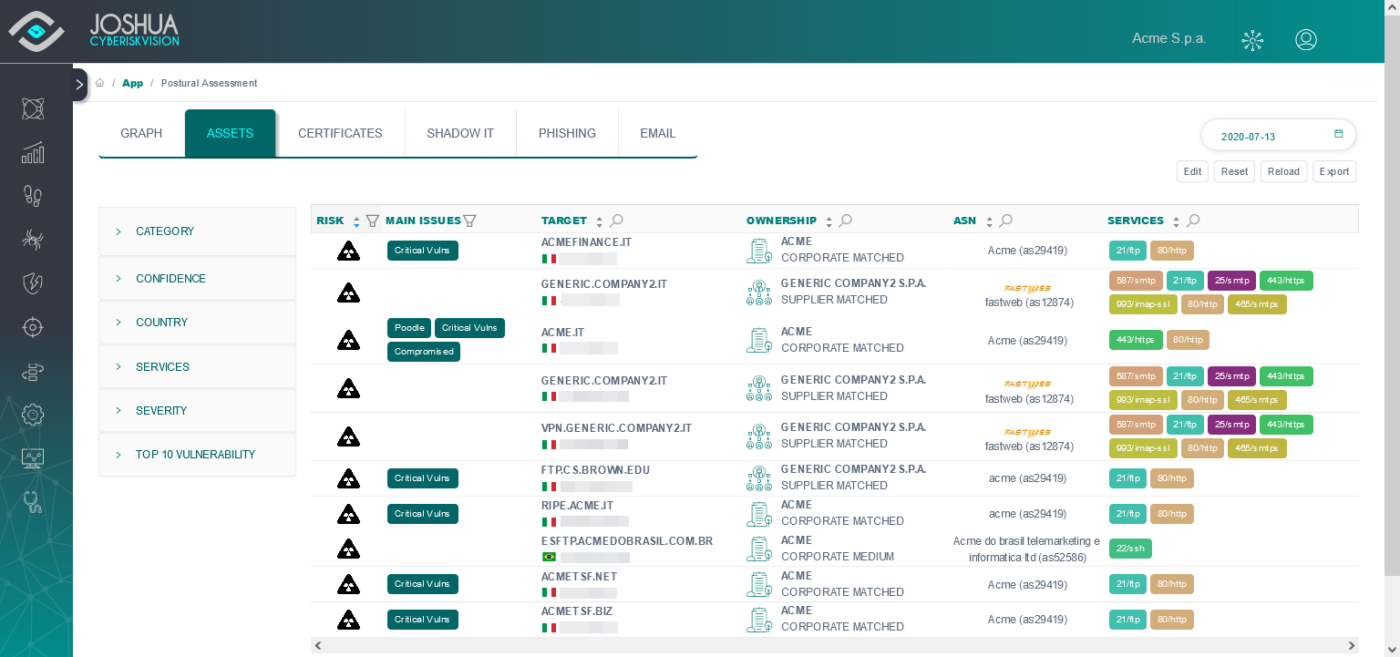Go to the home breadcrumb icon
Viewport: 1400px width, 657px height.
tap(100, 83)
